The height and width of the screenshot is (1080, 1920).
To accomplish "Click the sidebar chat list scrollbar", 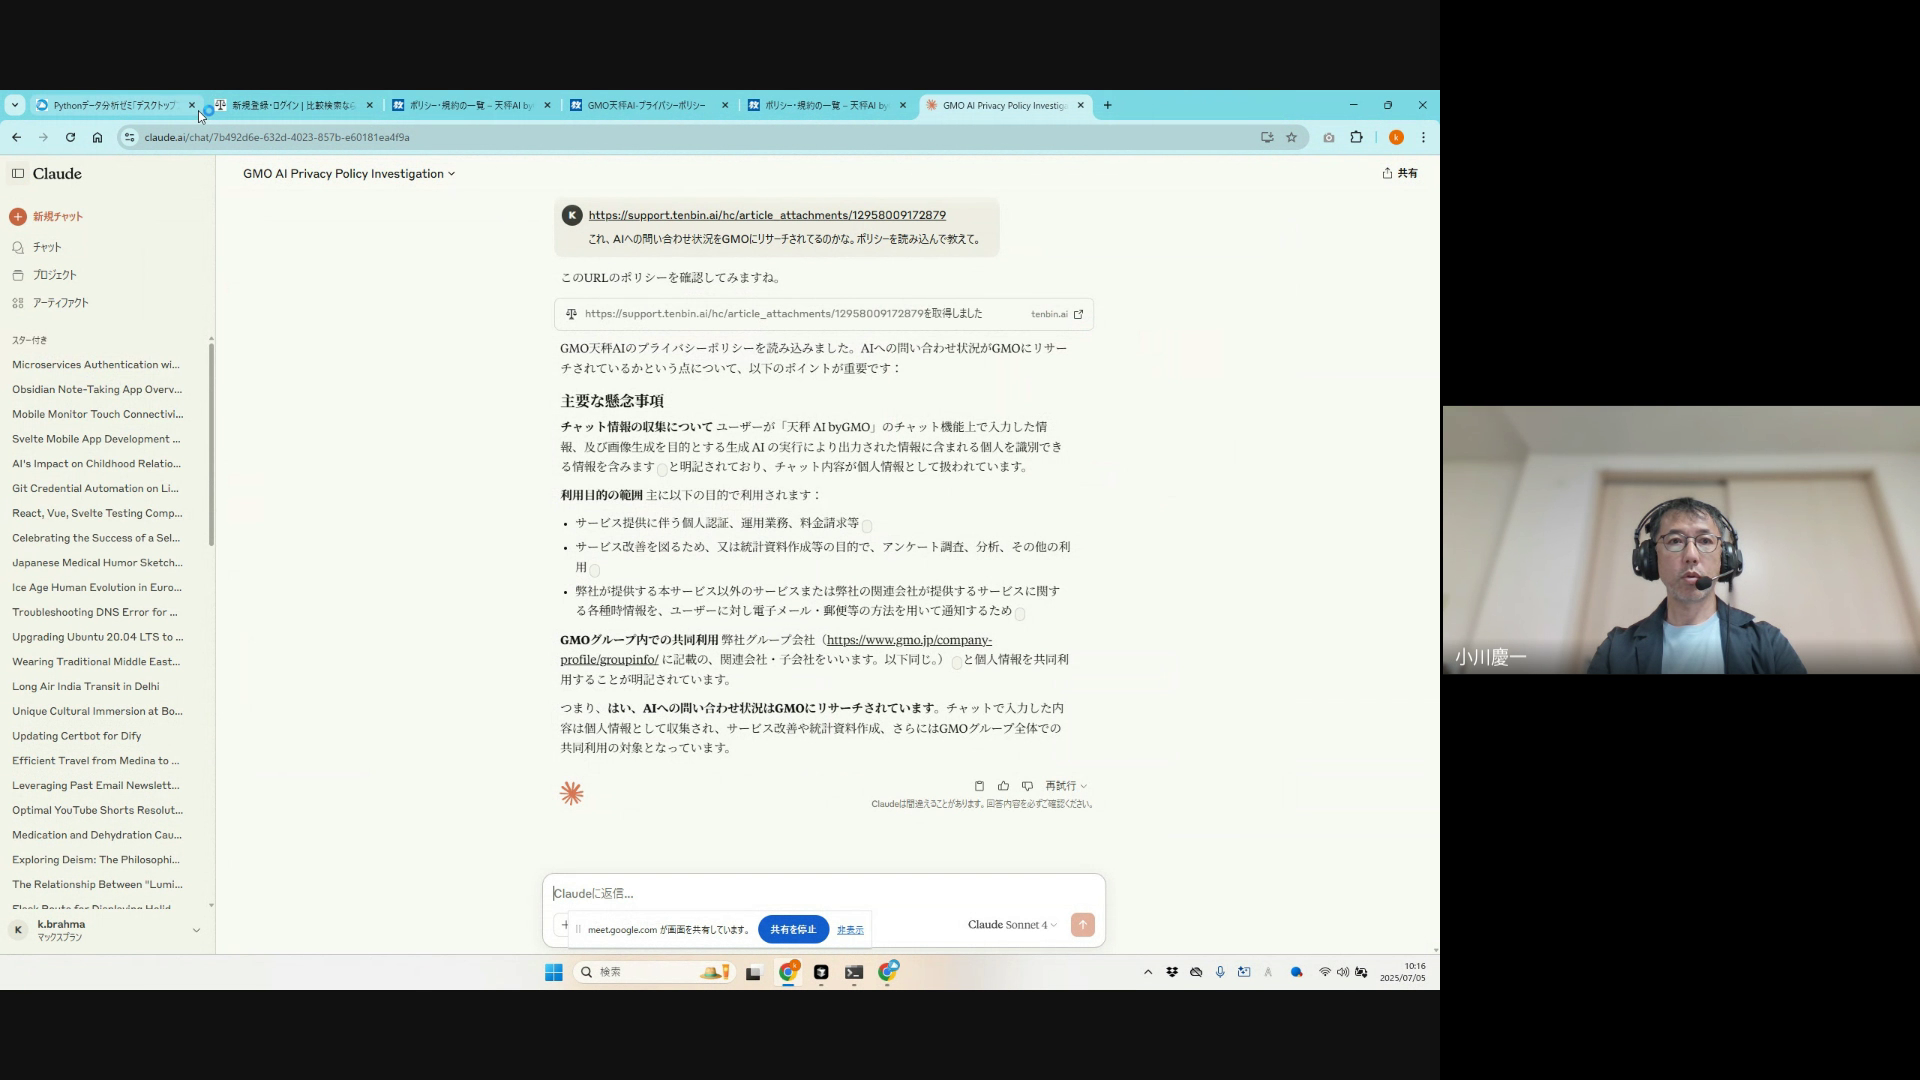I will pyautogui.click(x=211, y=445).
